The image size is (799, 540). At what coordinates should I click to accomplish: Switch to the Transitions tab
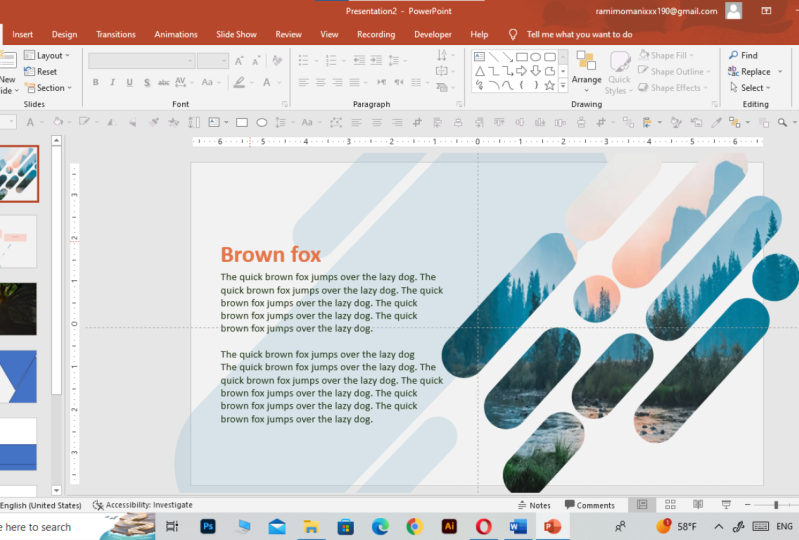click(116, 35)
